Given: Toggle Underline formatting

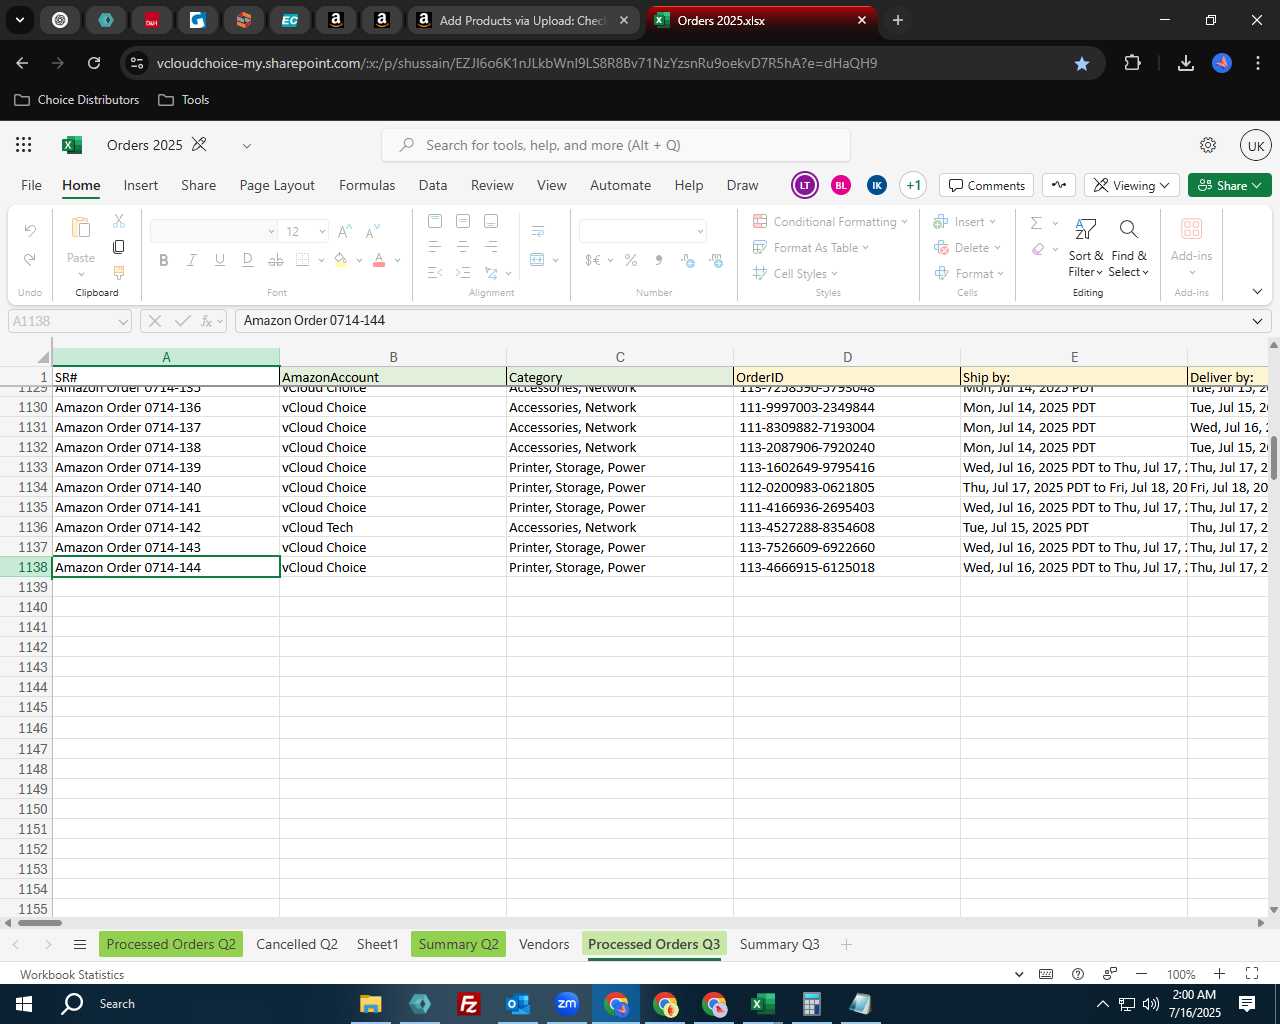Looking at the screenshot, I should coord(219,260).
